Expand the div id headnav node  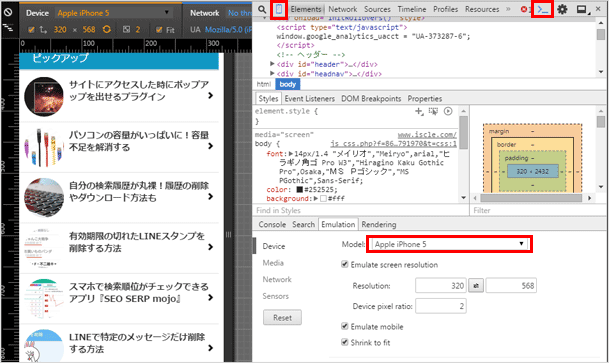point(272,73)
